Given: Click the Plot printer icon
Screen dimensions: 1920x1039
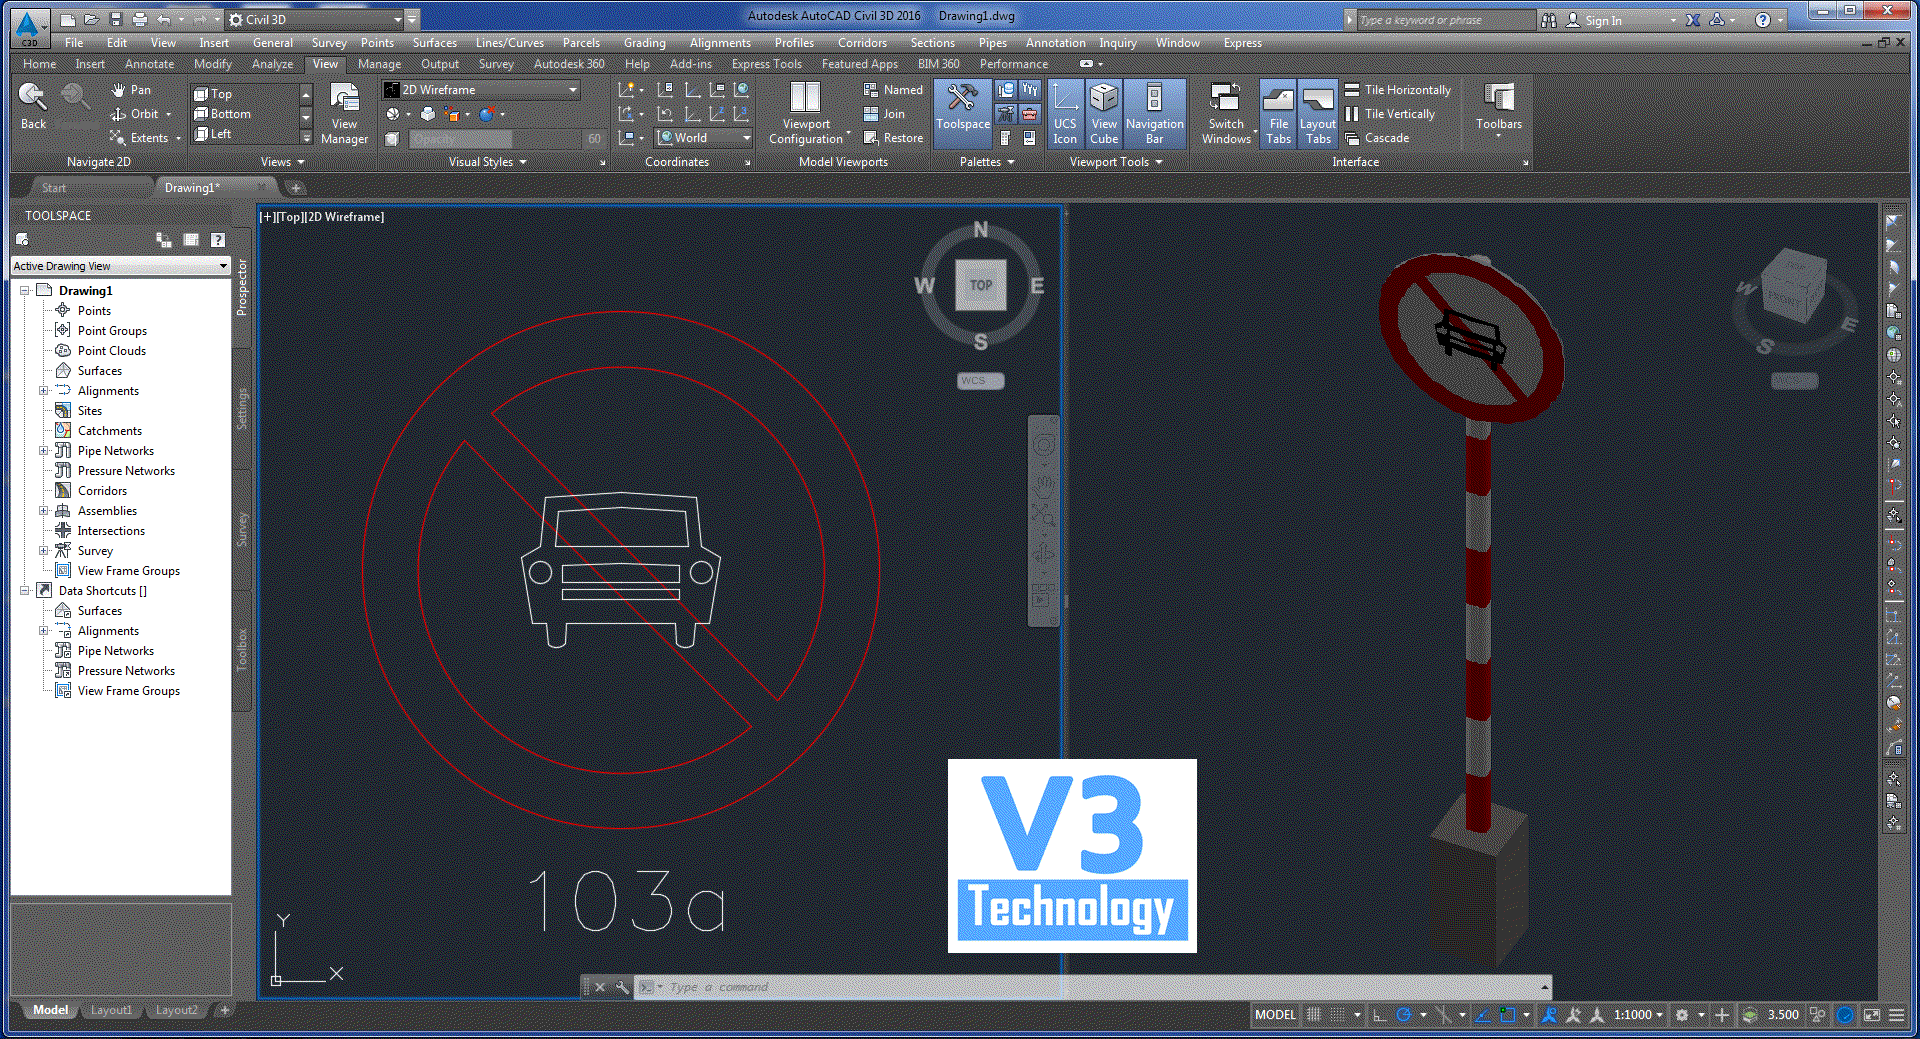Looking at the screenshot, I should [140, 19].
